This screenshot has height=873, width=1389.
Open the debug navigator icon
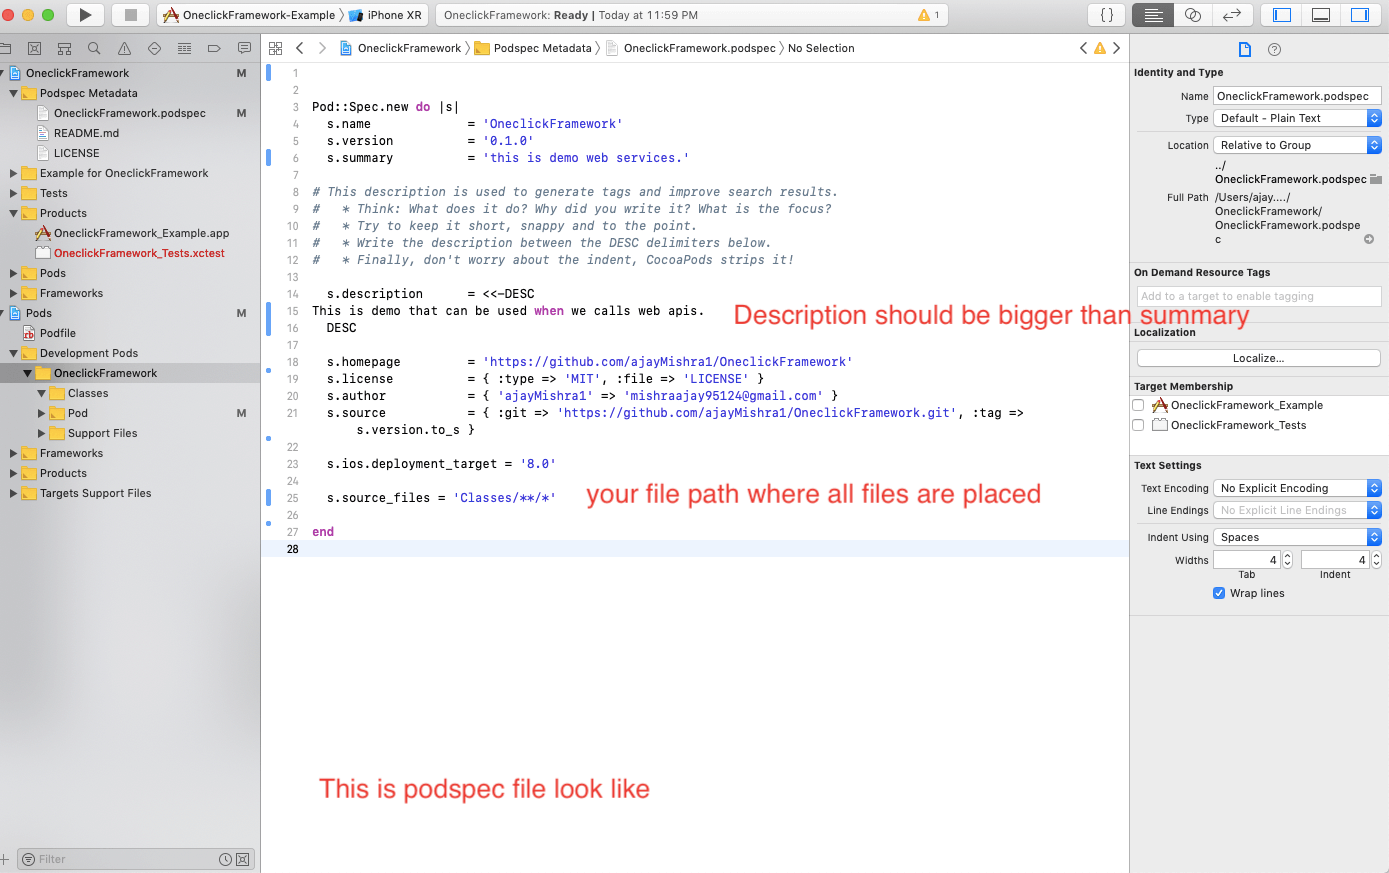(184, 48)
